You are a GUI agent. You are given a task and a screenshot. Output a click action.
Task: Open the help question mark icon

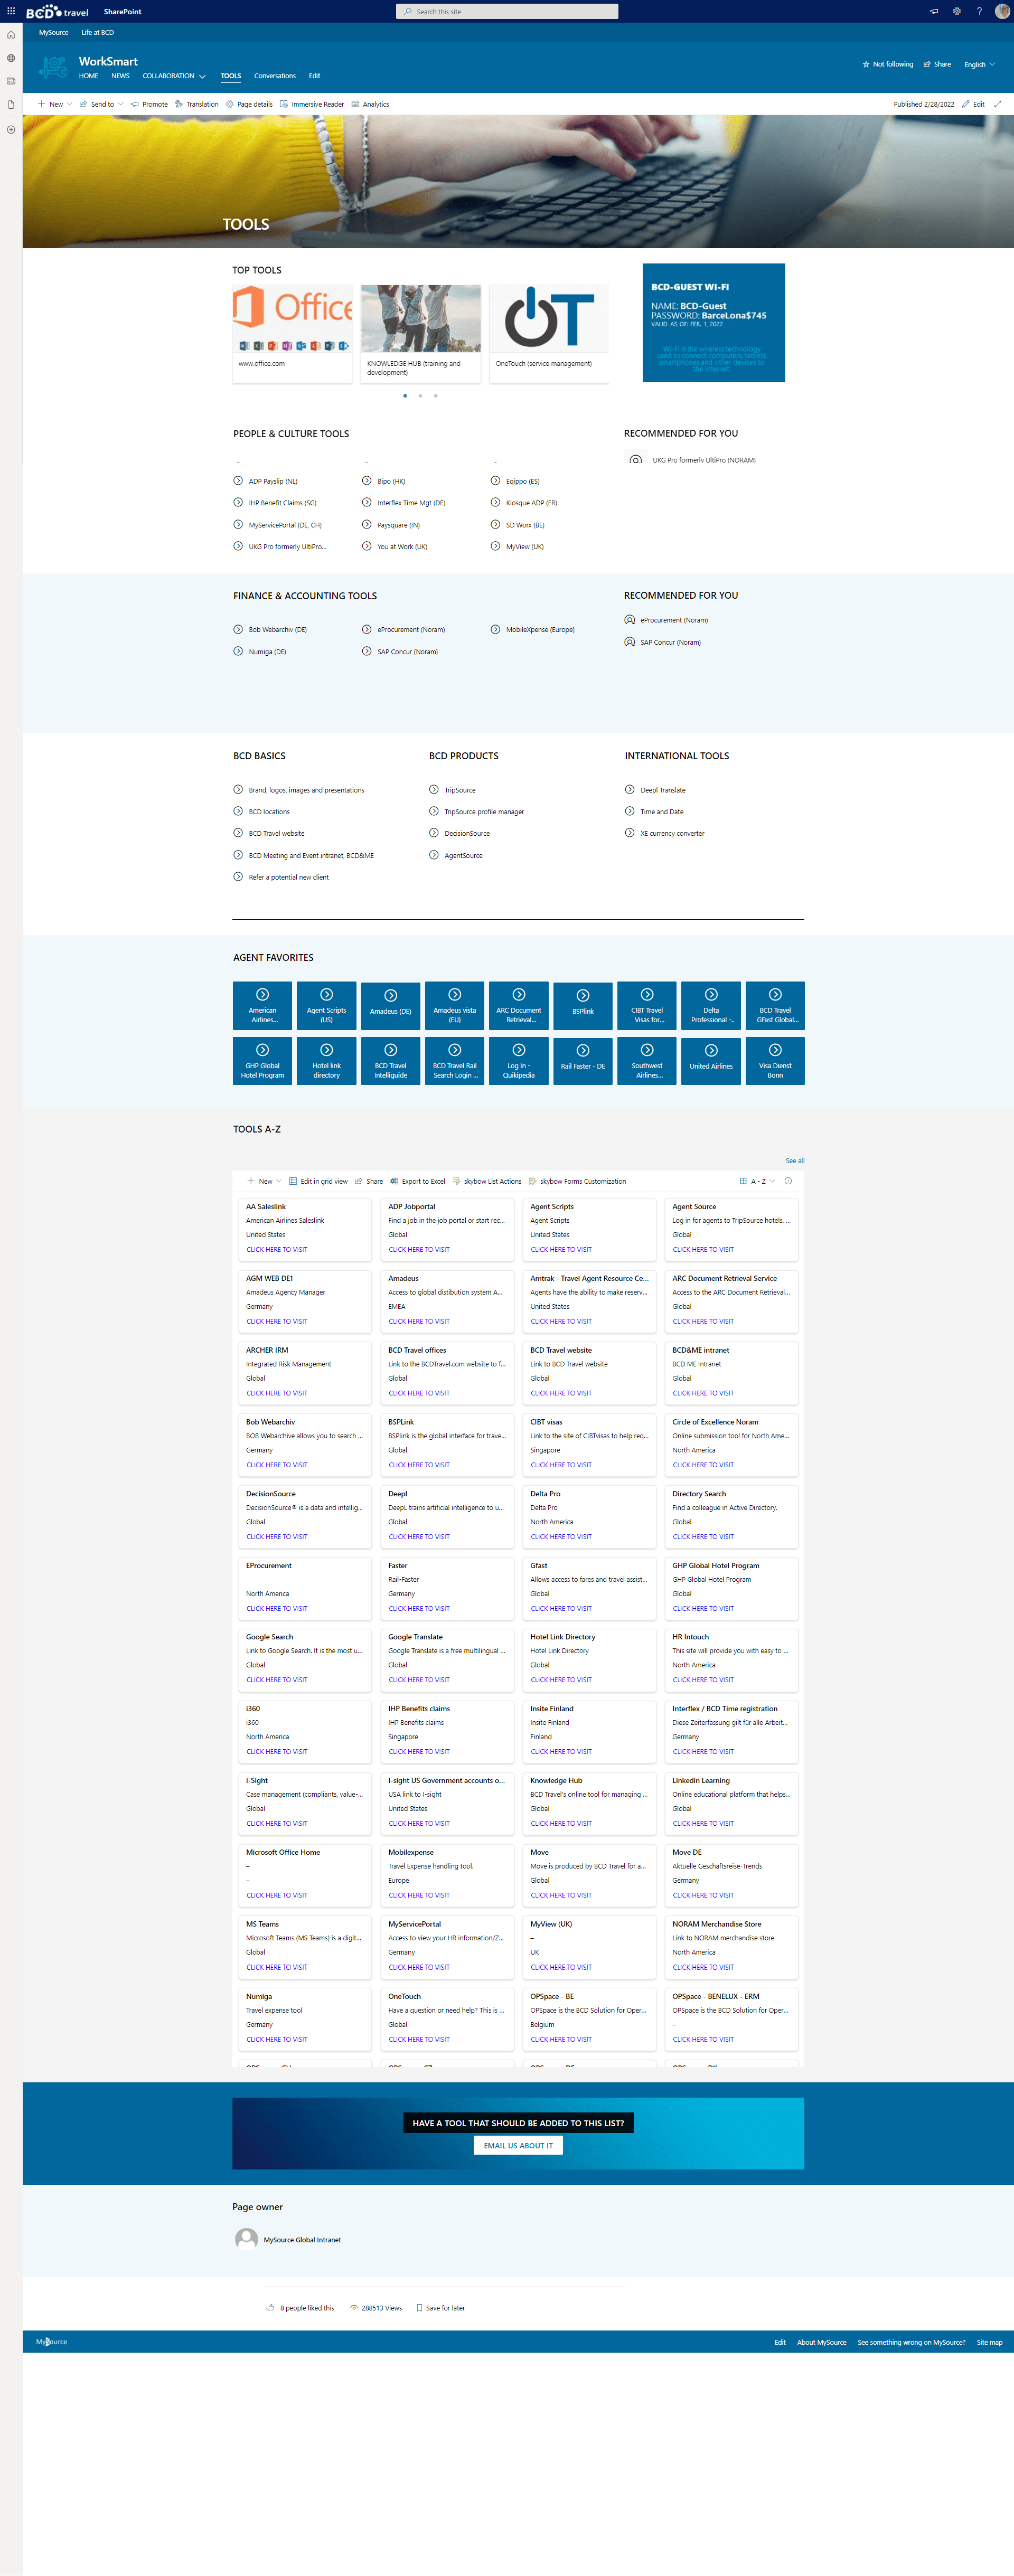[979, 11]
